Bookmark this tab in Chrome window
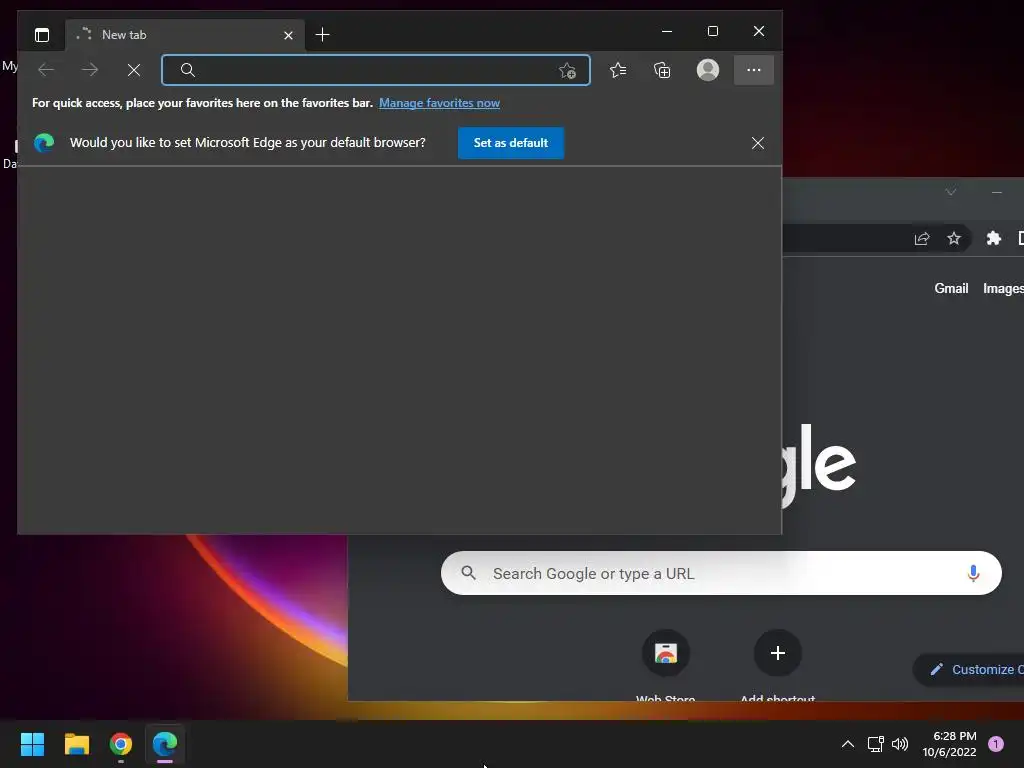The image size is (1024, 768). [x=953, y=238]
